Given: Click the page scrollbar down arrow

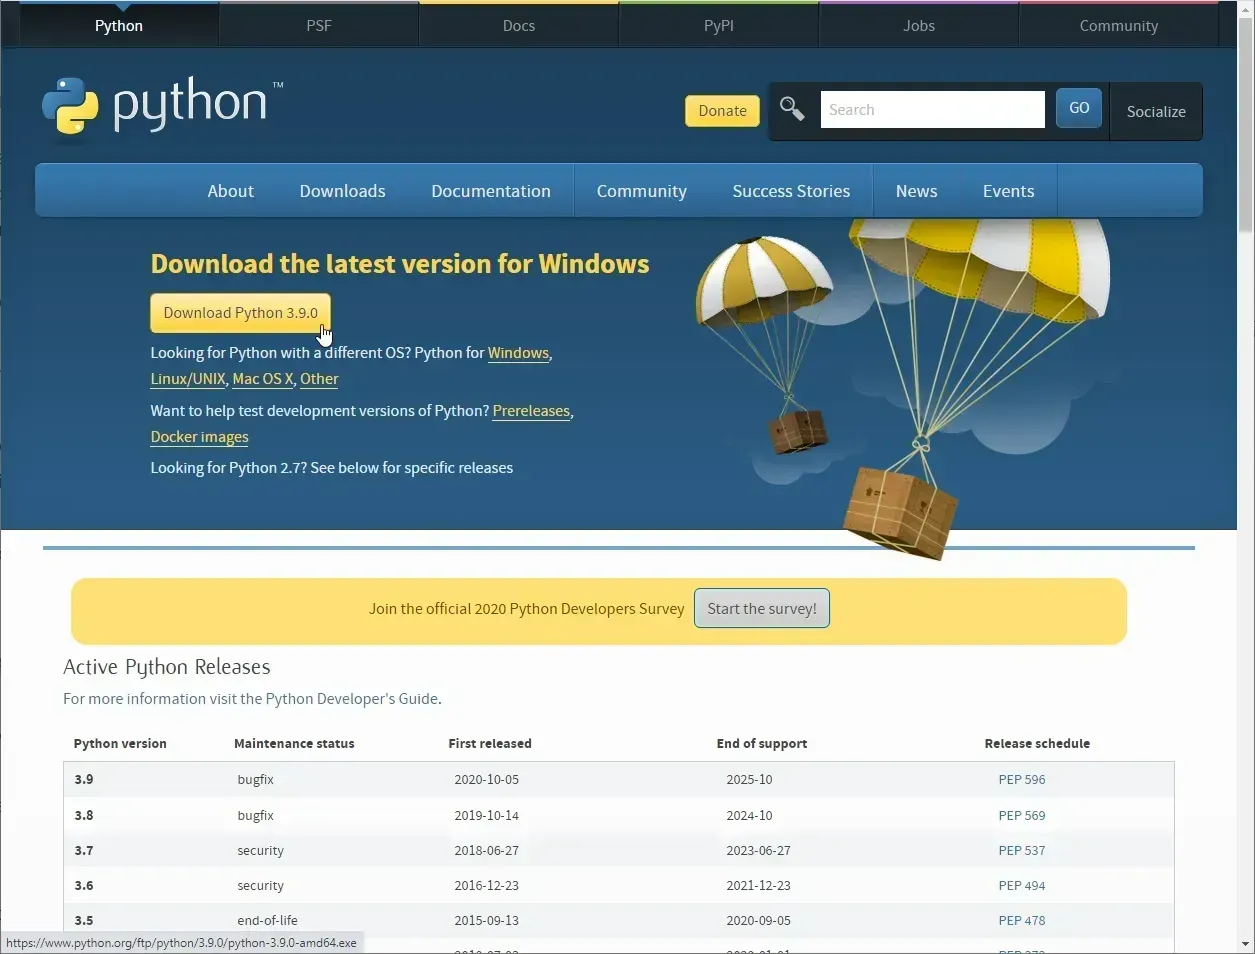Looking at the screenshot, I should coord(1246,945).
